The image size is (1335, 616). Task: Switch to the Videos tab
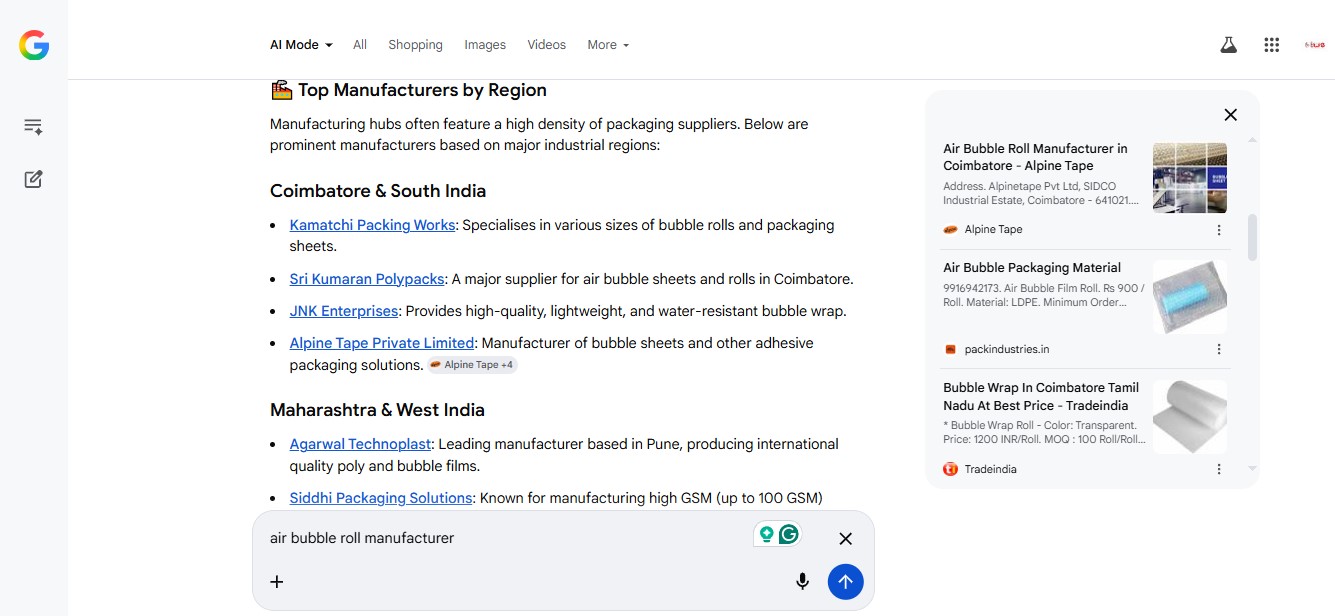(x=547, y=45)
